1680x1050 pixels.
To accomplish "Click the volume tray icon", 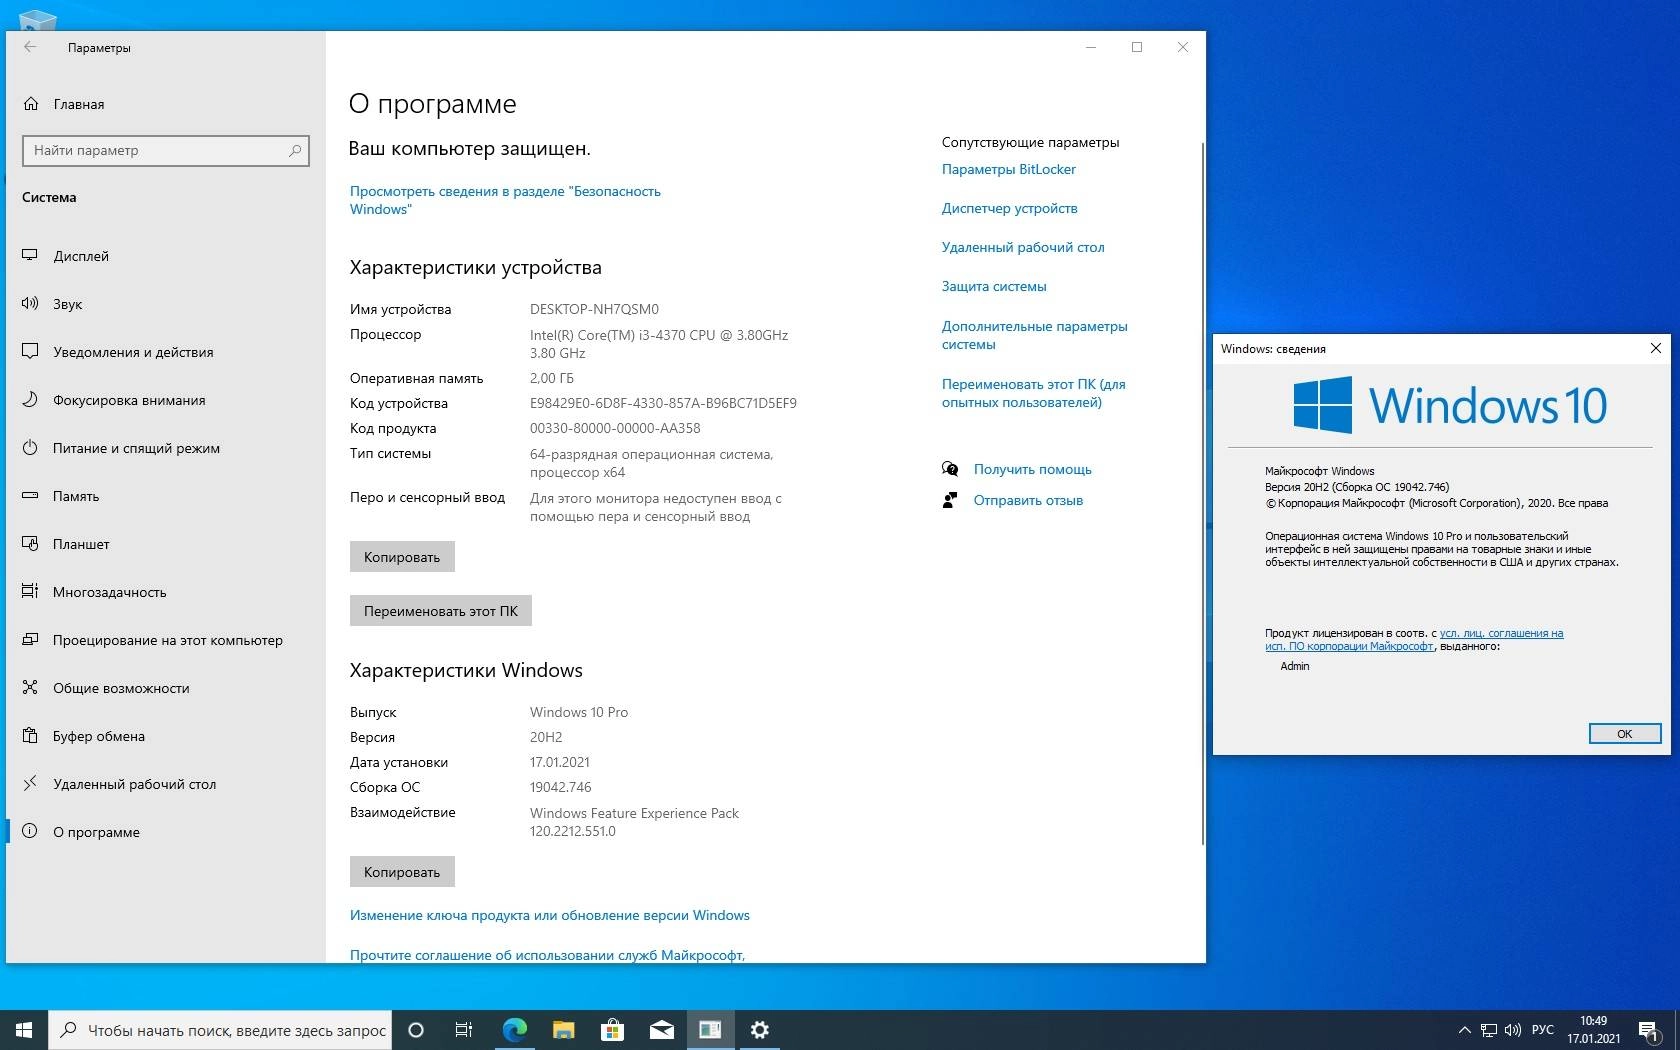I will pos(1512,1030).
